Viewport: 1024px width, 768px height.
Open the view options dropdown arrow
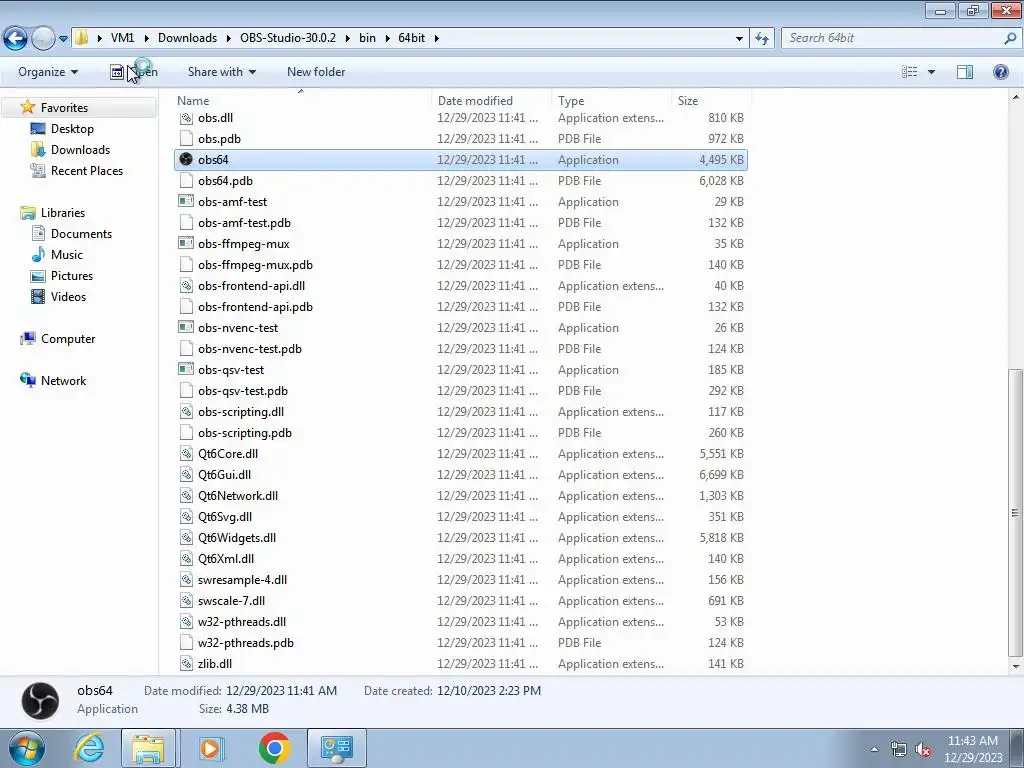[931, 72]
